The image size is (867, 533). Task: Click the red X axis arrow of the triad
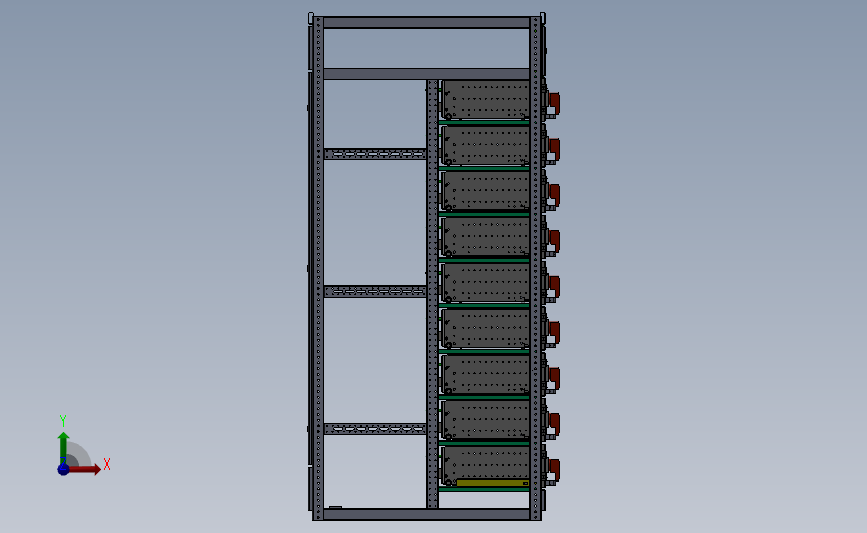[x=84, y=469]
